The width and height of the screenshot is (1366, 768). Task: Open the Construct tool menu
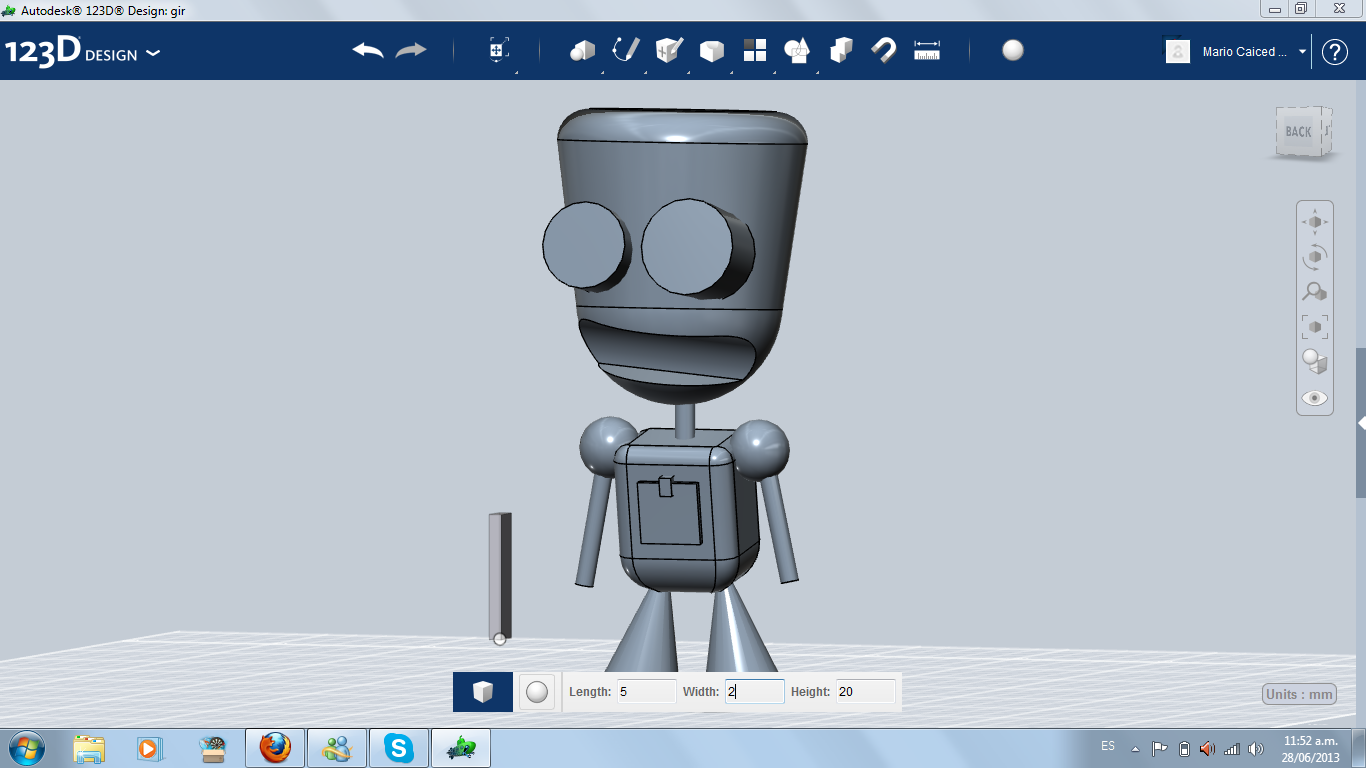point(669,50)
